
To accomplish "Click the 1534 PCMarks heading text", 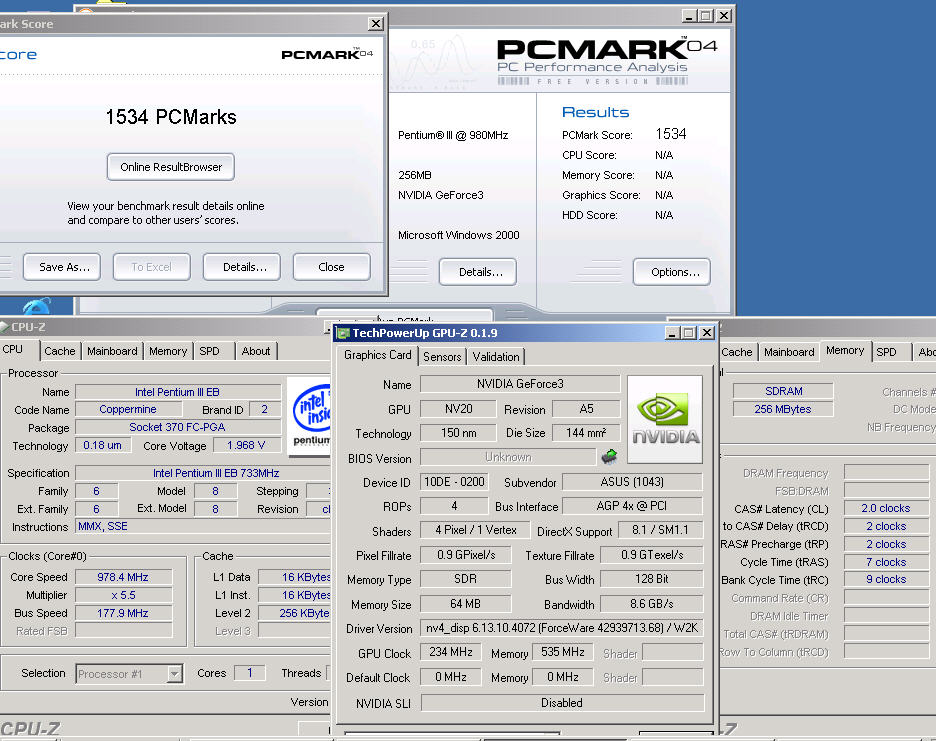I will [x=171, y=116].
